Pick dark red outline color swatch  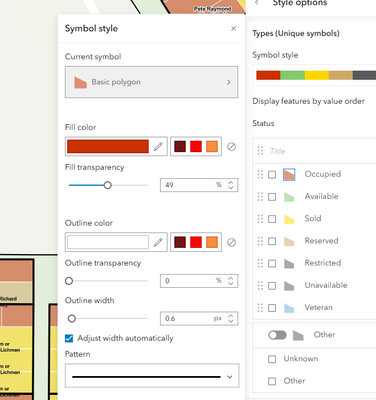[180, 242]
